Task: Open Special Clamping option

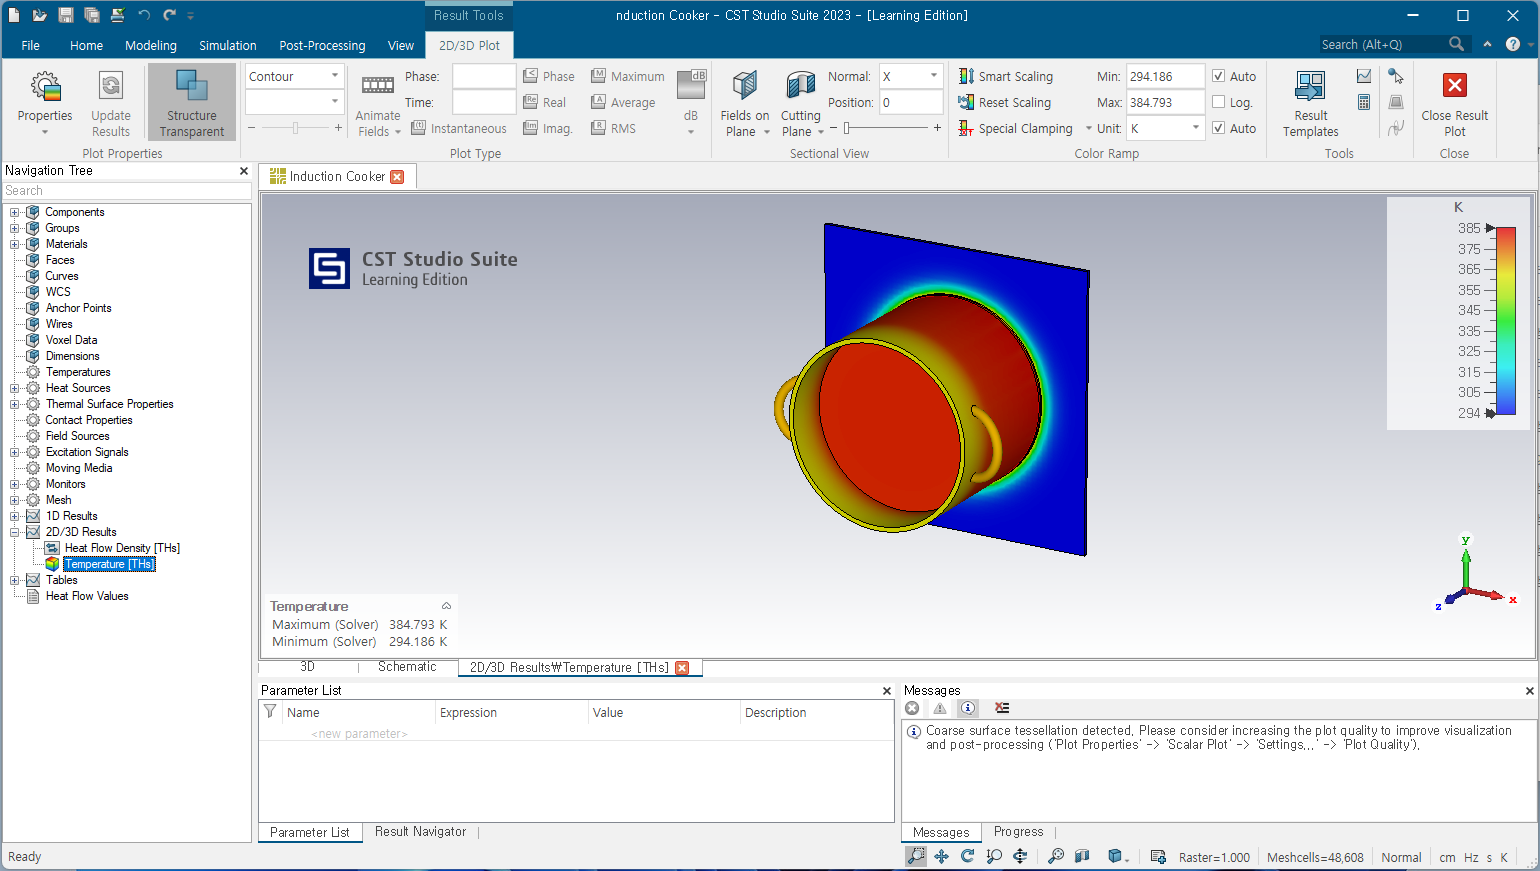Action: 1016,128
